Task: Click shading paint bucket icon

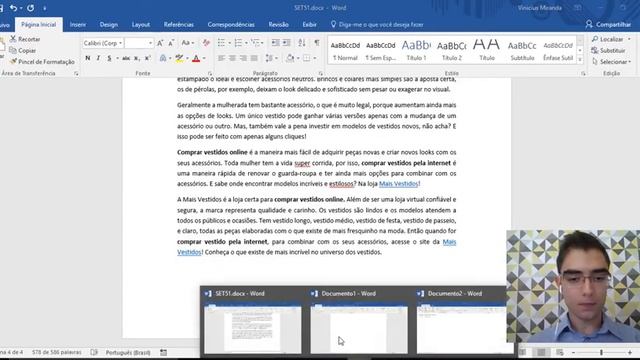Action: point(290,58)
